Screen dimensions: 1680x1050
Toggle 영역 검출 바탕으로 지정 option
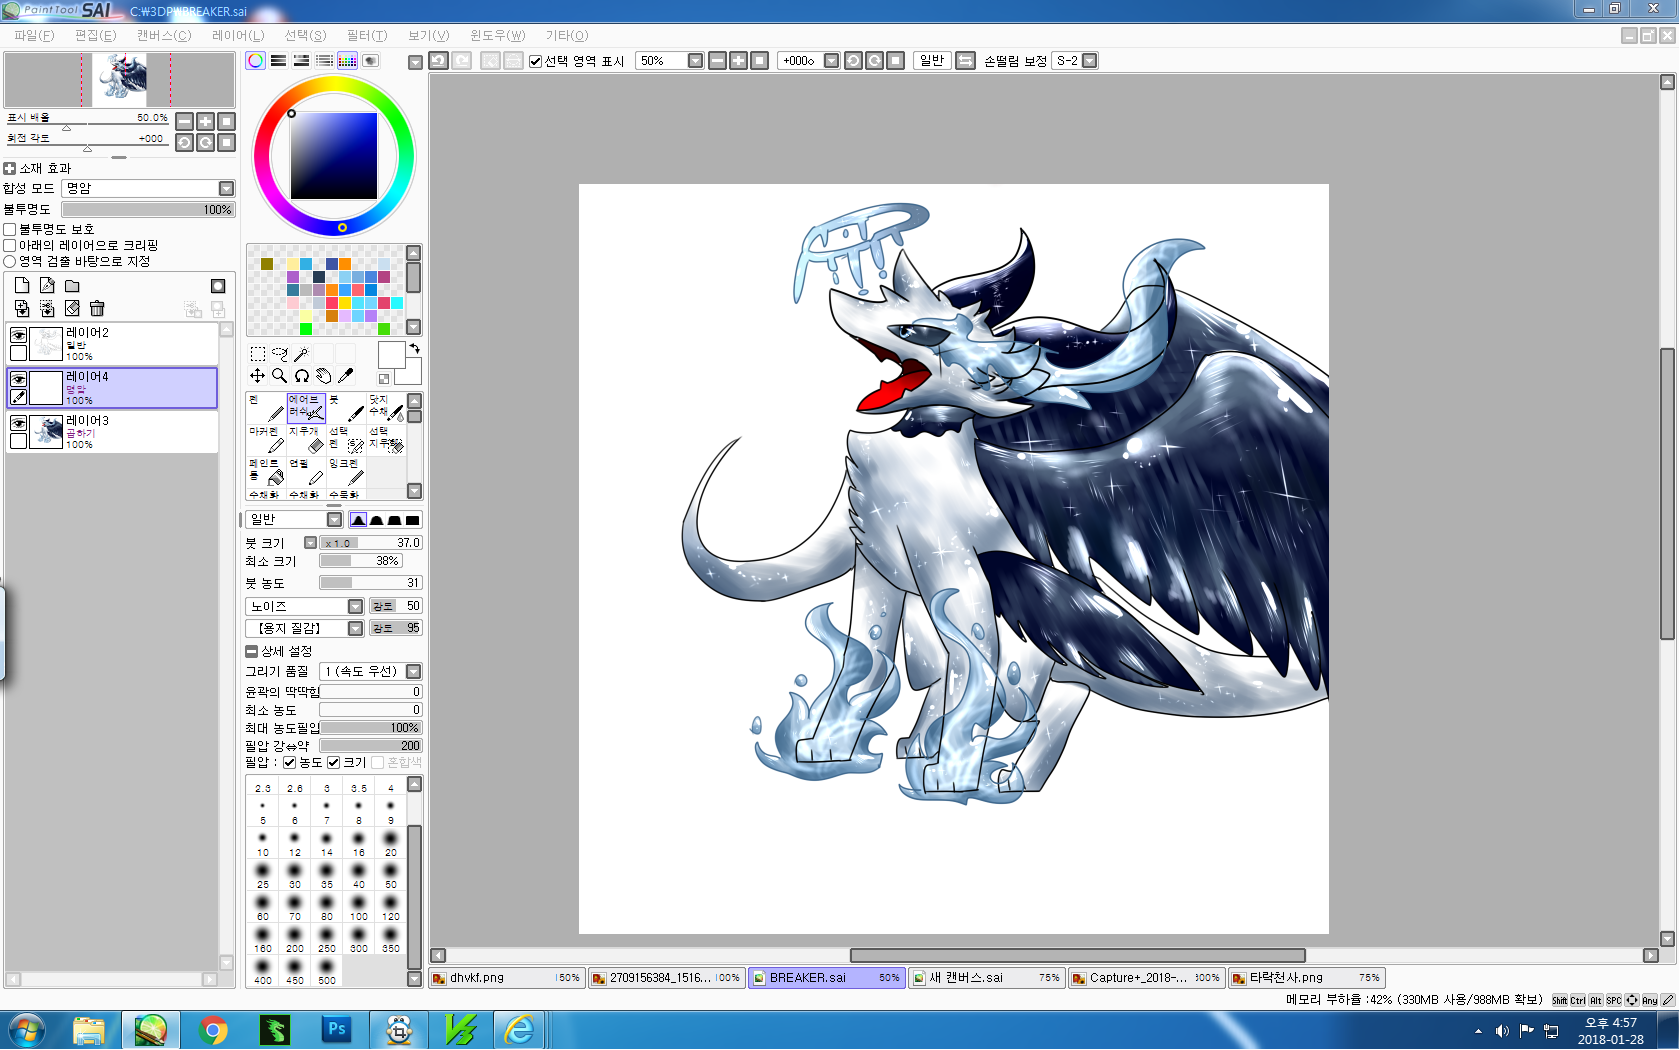10,262
